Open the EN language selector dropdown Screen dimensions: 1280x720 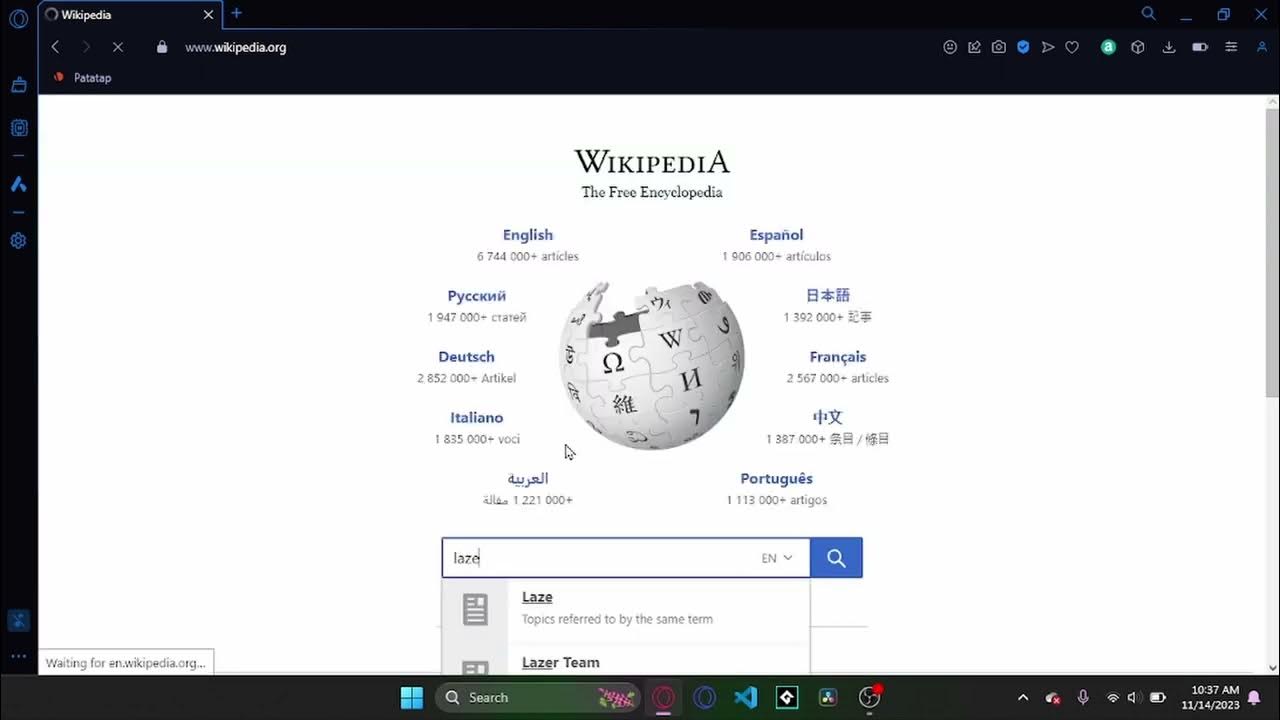tap(777, 558)
